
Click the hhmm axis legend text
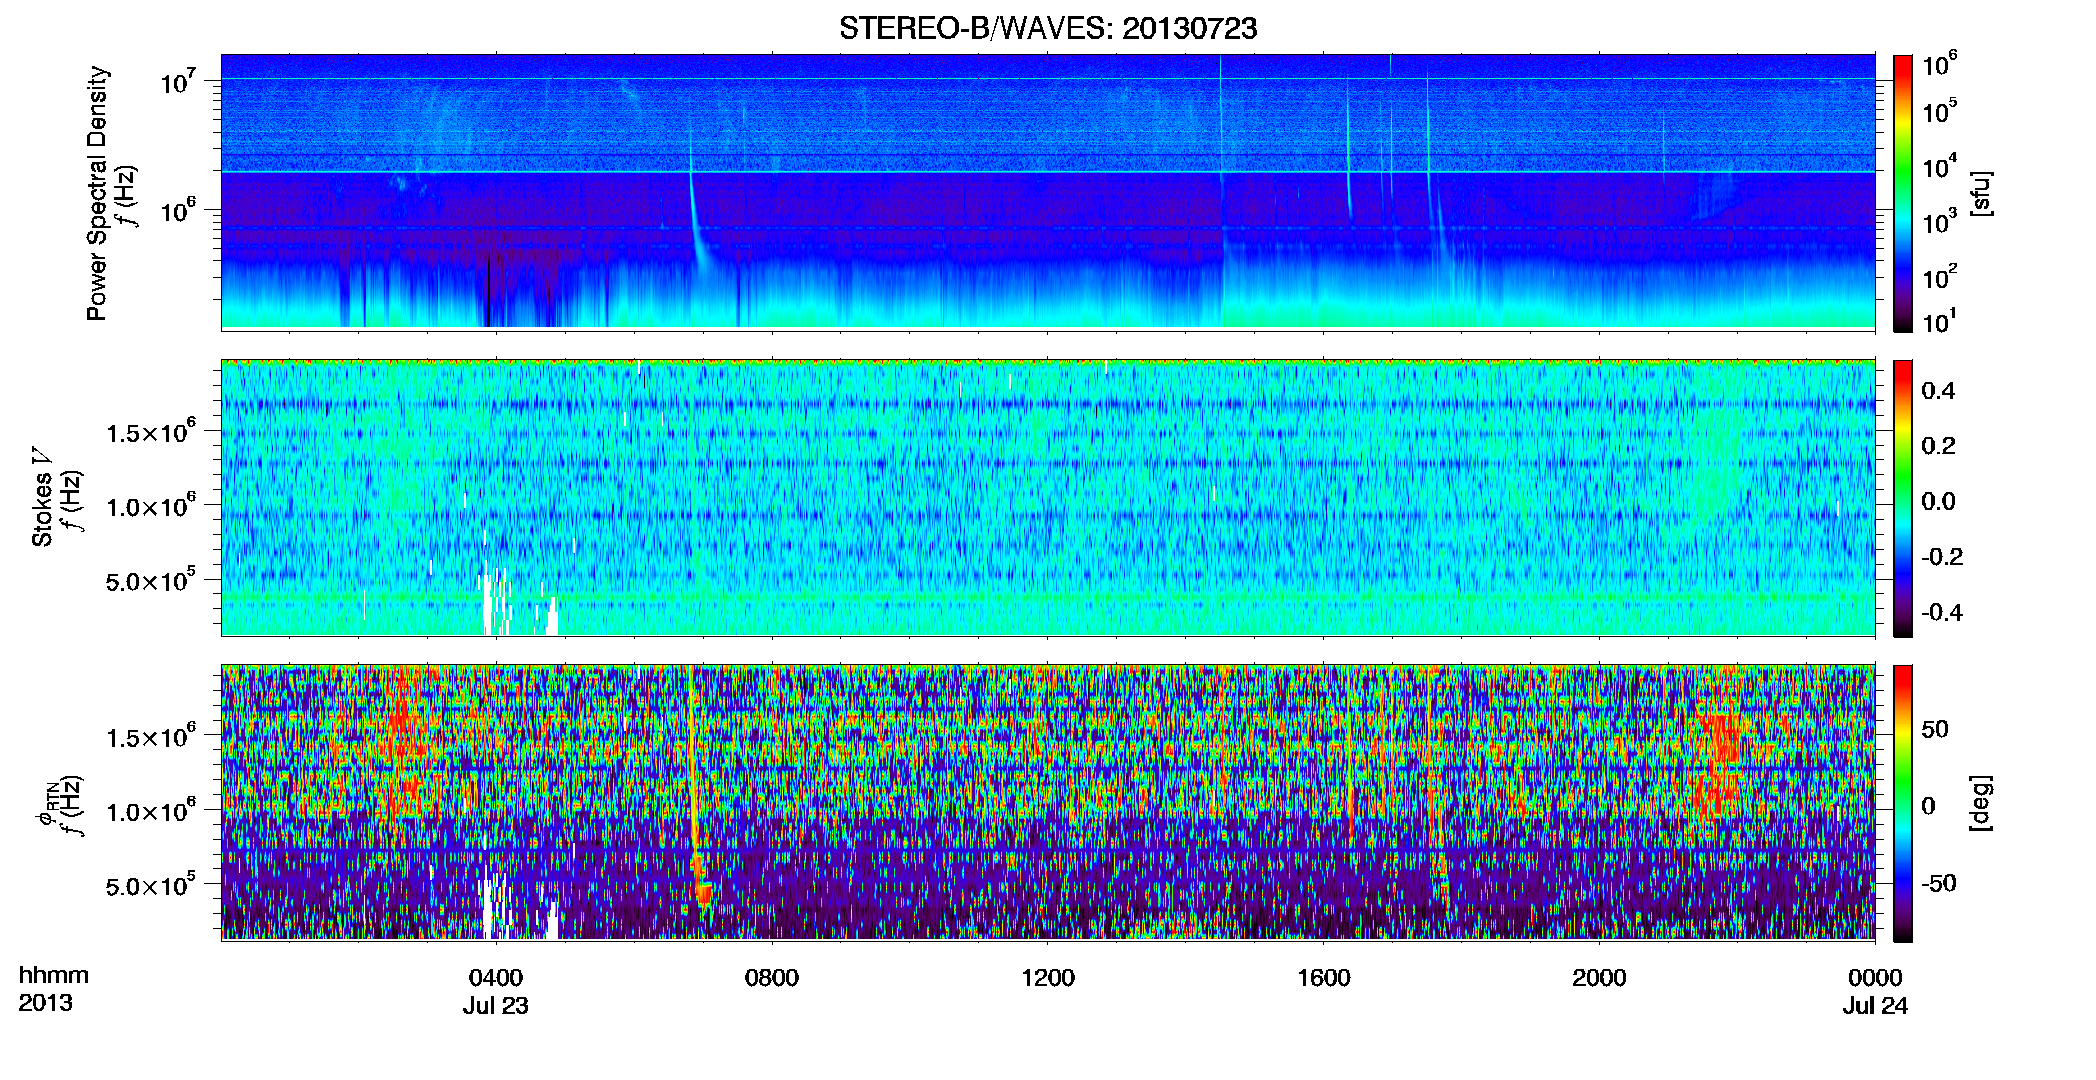point(54,975)
